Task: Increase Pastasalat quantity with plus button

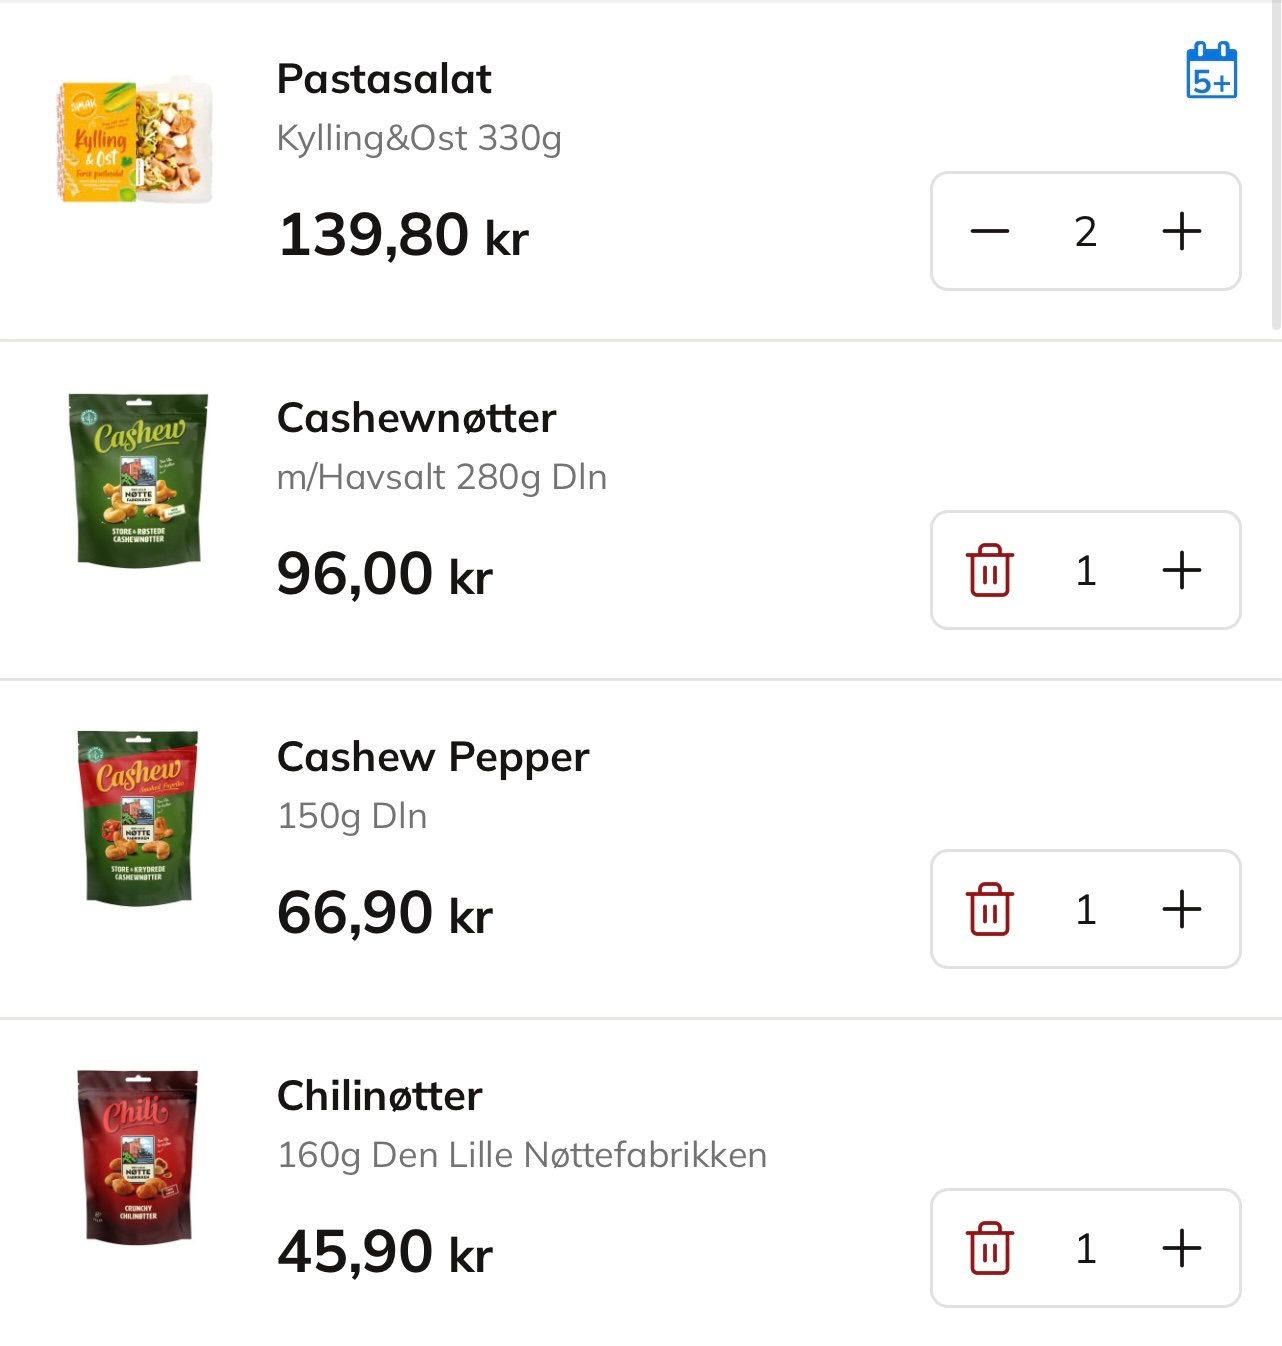Action: (1181, 232)
